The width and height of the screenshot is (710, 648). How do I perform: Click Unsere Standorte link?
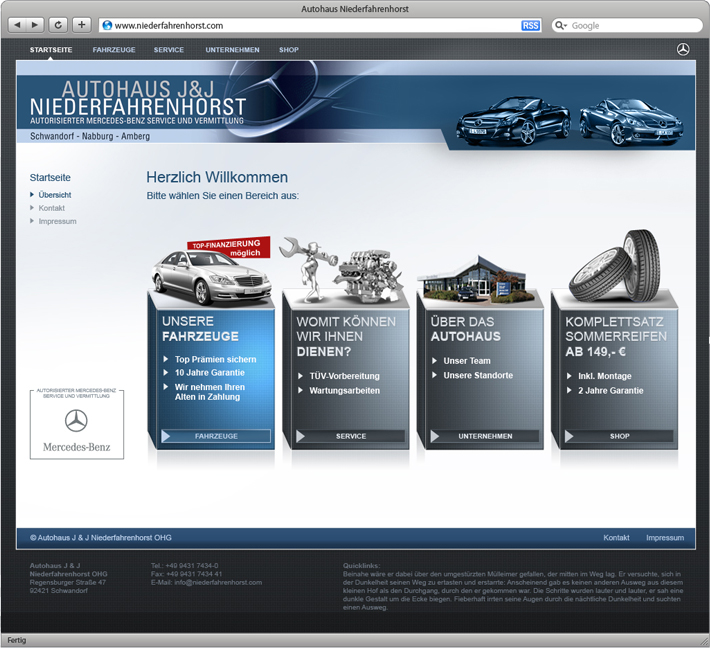478,375
